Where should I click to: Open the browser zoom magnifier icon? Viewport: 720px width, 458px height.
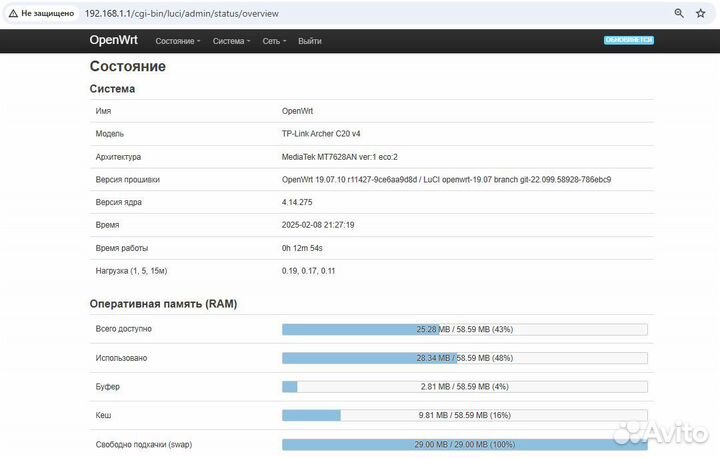point(679,13)
